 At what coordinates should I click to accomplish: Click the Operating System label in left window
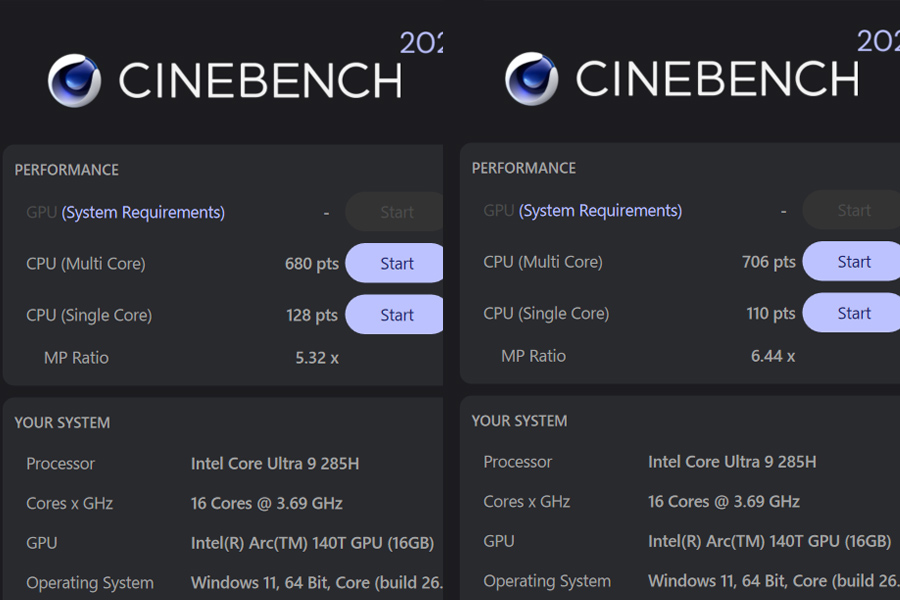click(x=90, y=583)
